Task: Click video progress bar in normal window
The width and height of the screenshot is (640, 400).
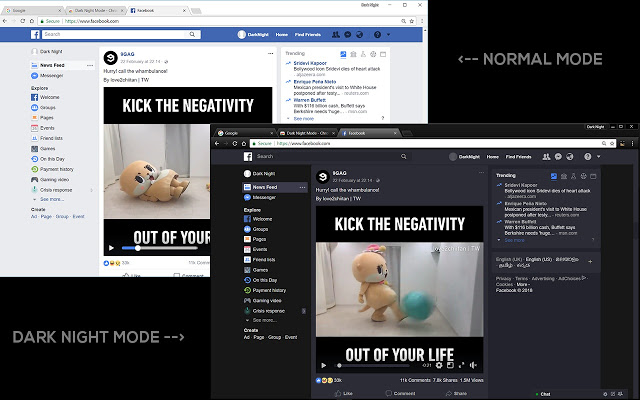Action: click(x=160, y=248)
